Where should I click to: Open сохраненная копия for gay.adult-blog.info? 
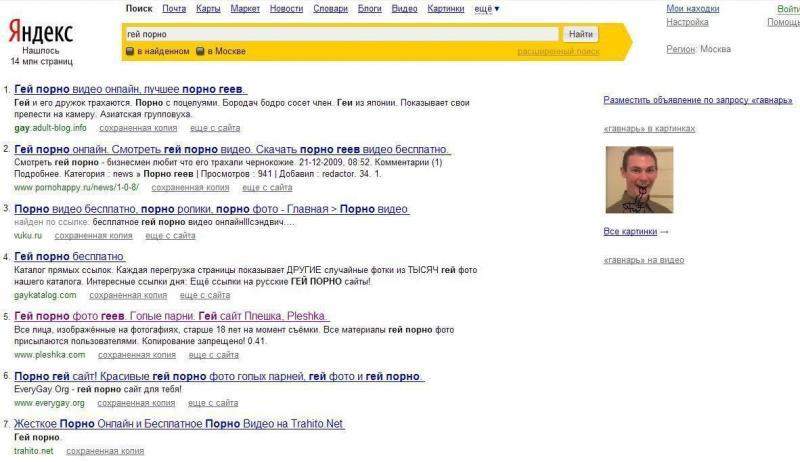click(138, 128)
